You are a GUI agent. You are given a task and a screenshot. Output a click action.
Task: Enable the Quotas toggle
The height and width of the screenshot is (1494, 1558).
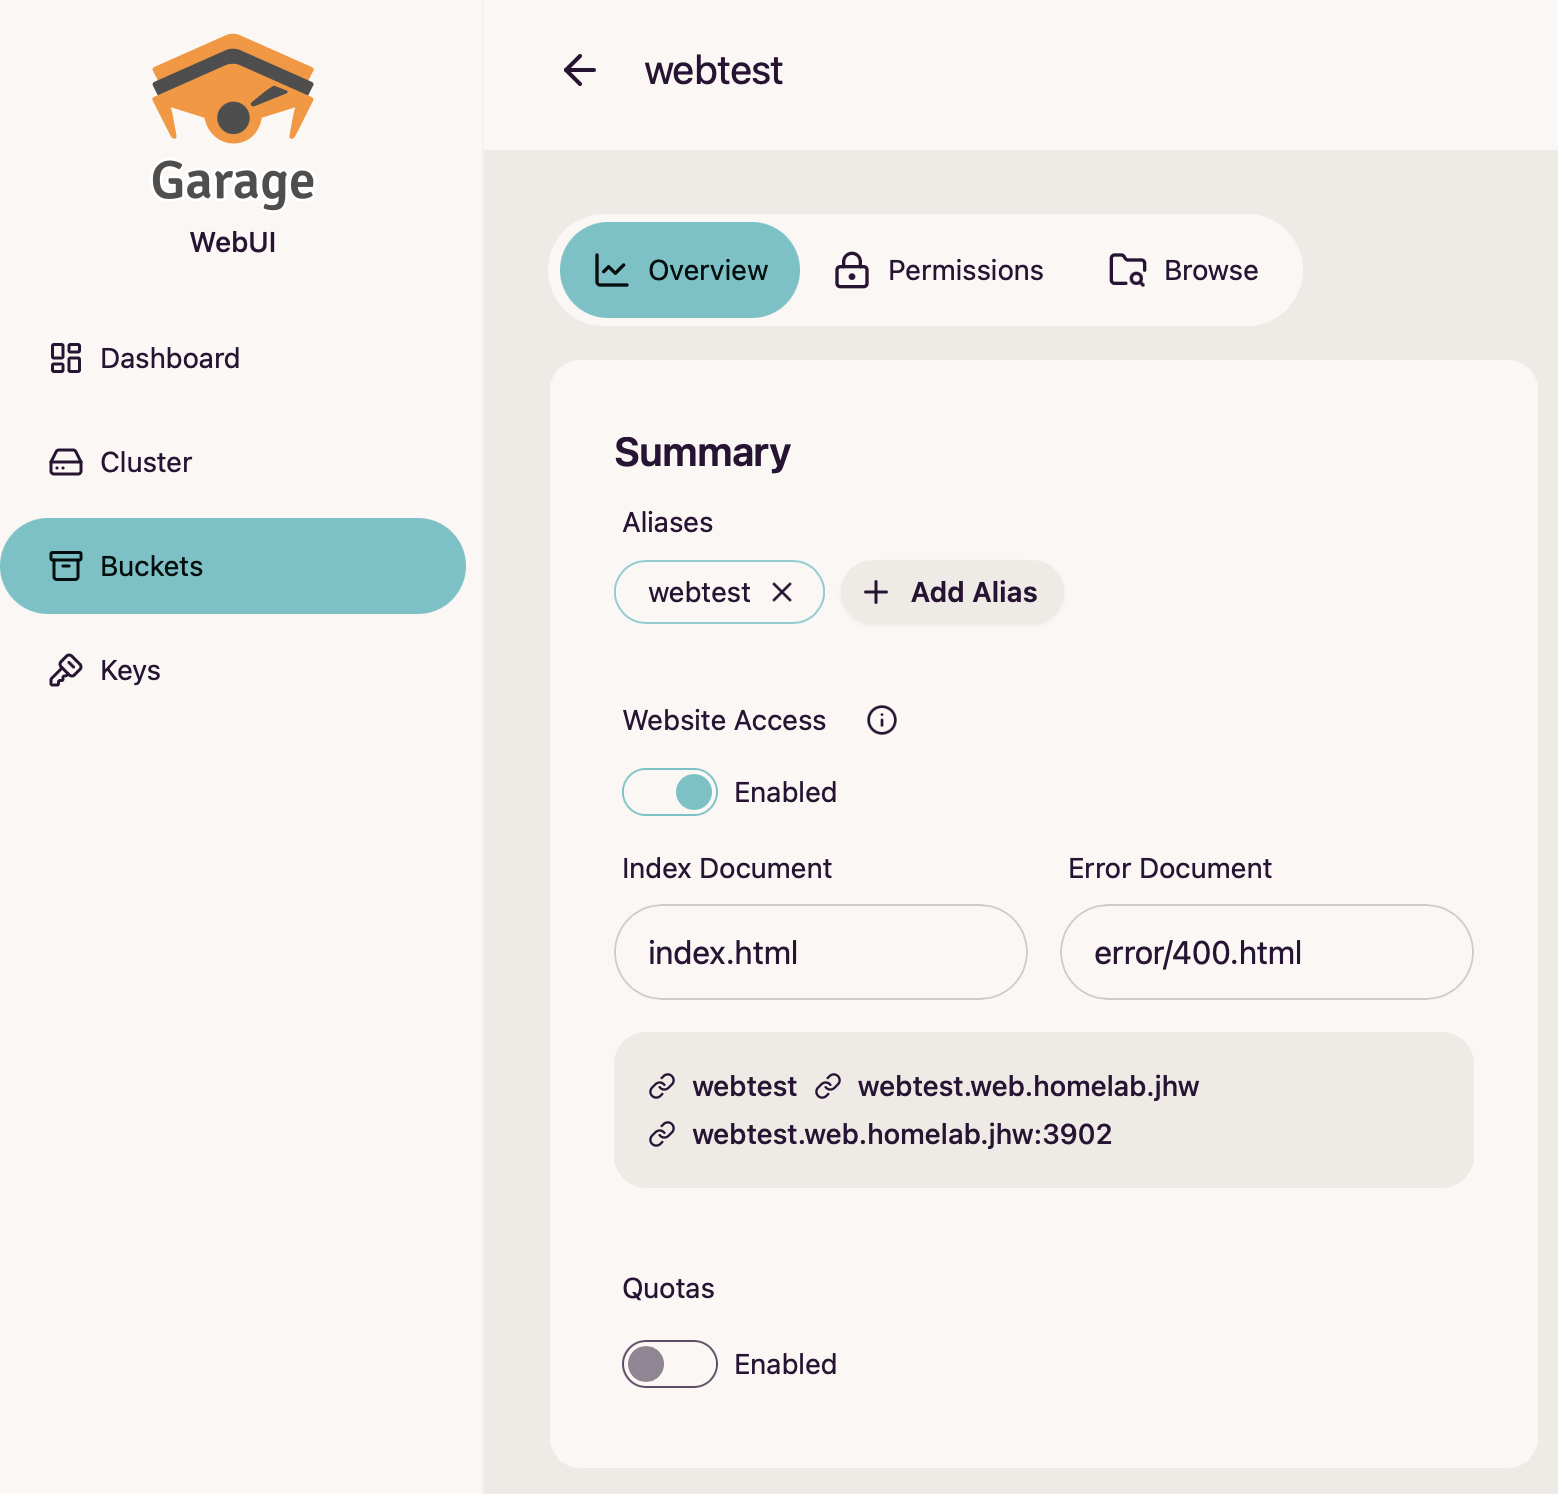[x=669, y=1364]
